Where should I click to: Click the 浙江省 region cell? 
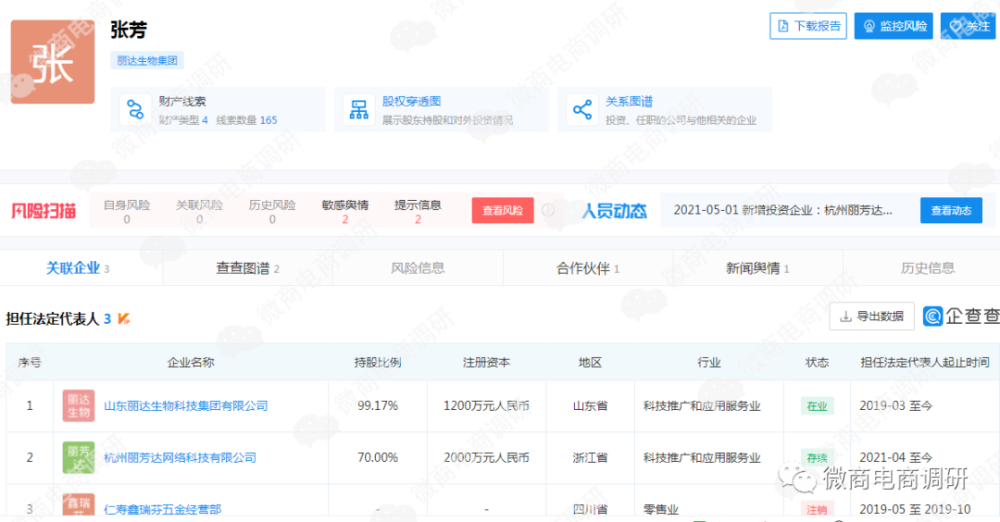590,458
